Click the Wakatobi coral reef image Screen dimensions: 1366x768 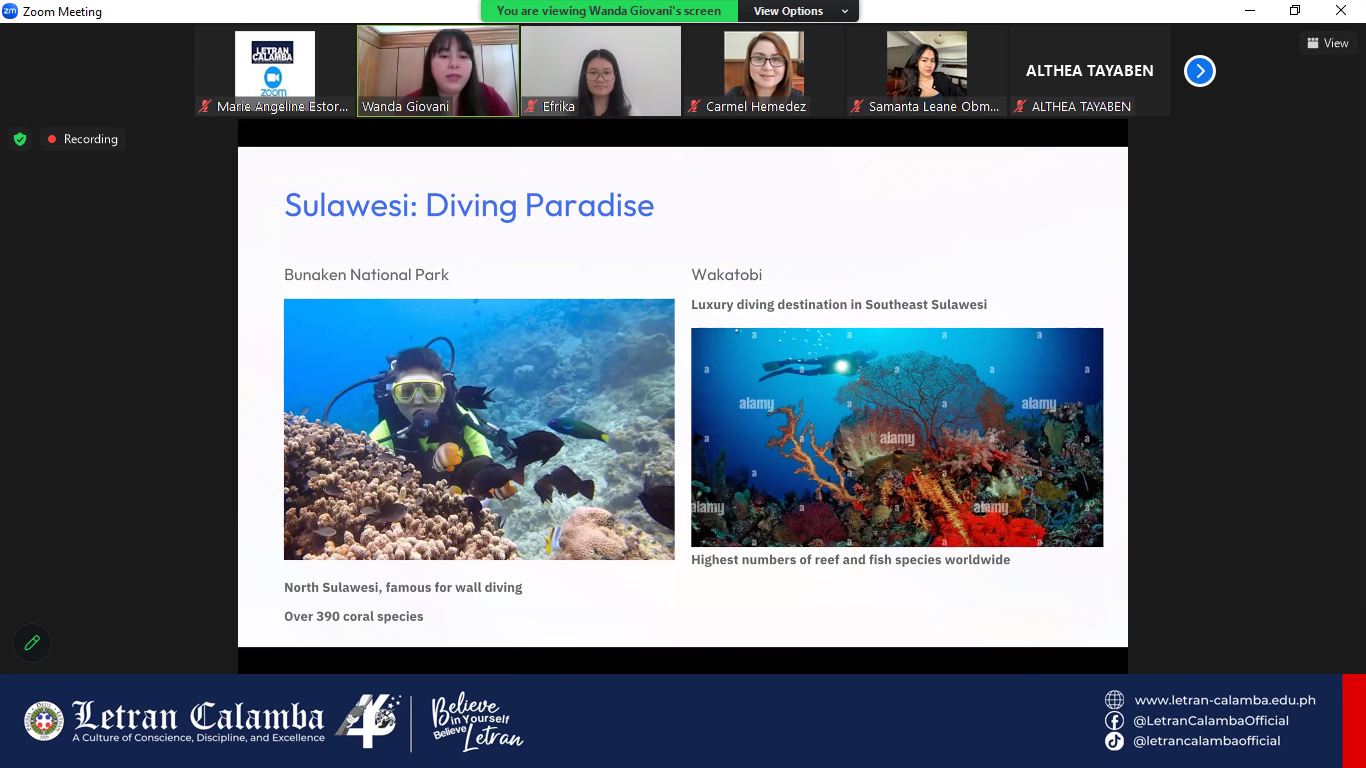click(x=897, y=437)
